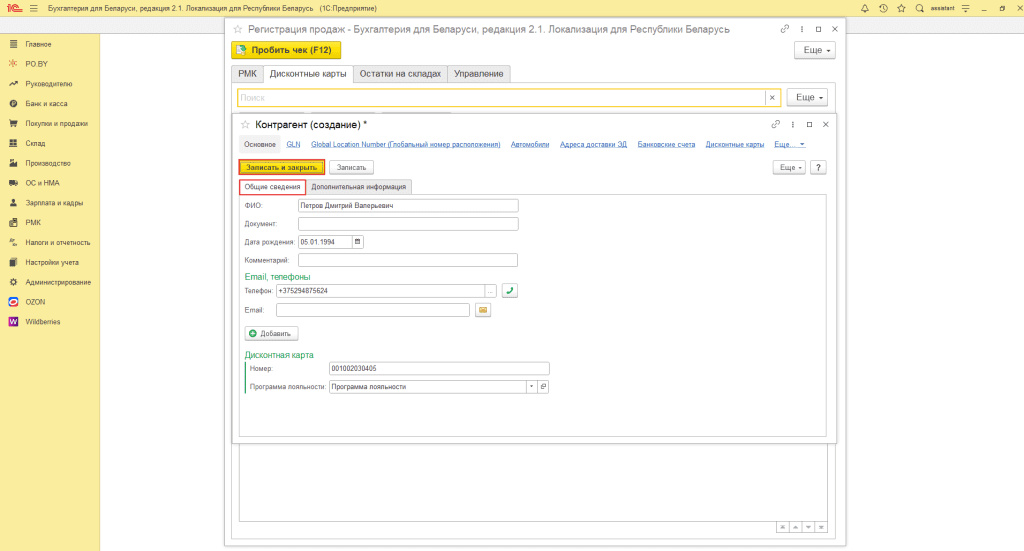Click Пробить чек (F12) button
Screen dimensions: 1024x551
[286, 50]
